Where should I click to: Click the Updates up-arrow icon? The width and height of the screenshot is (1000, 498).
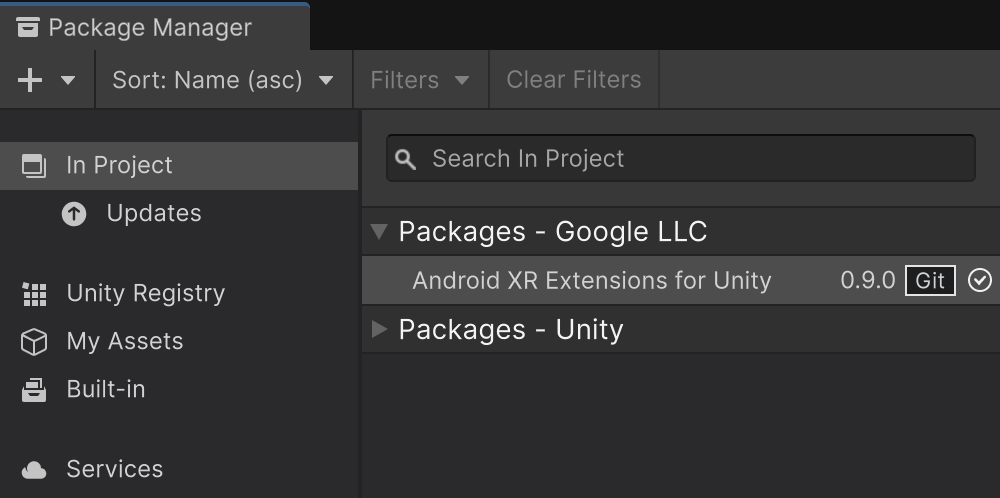tap(74, 214)
